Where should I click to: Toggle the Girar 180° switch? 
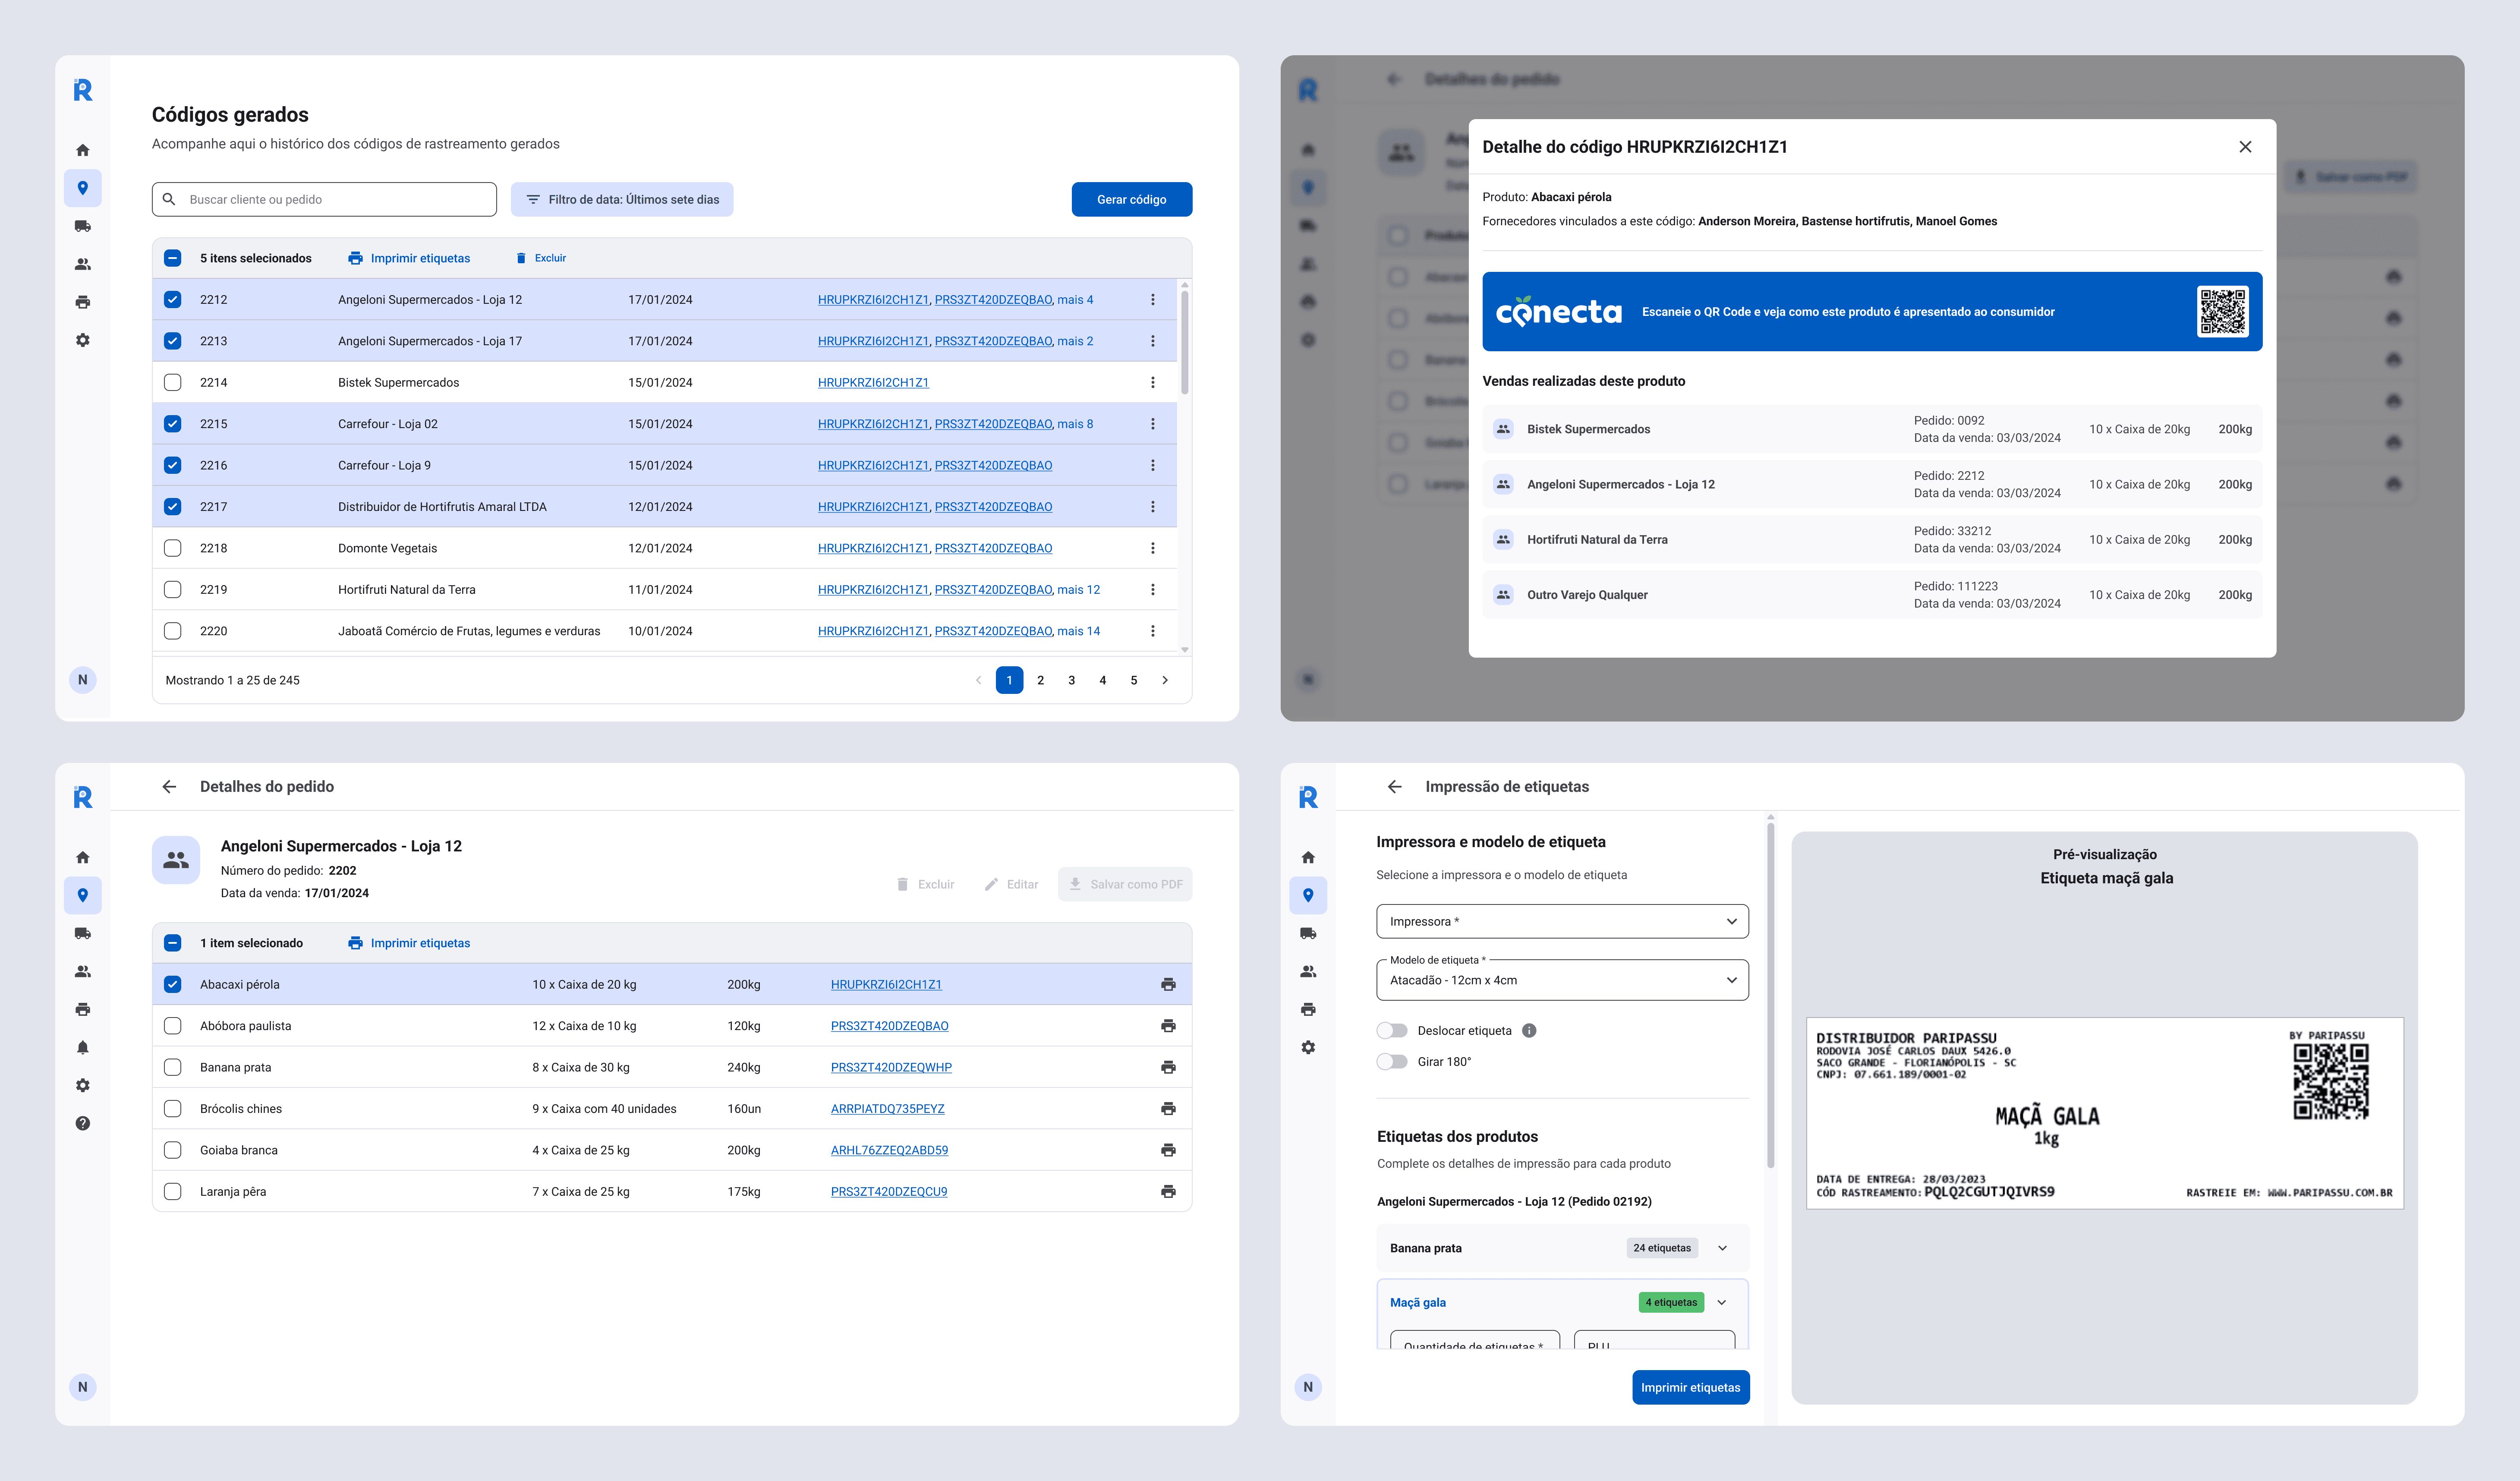tap(1392, 1061)
